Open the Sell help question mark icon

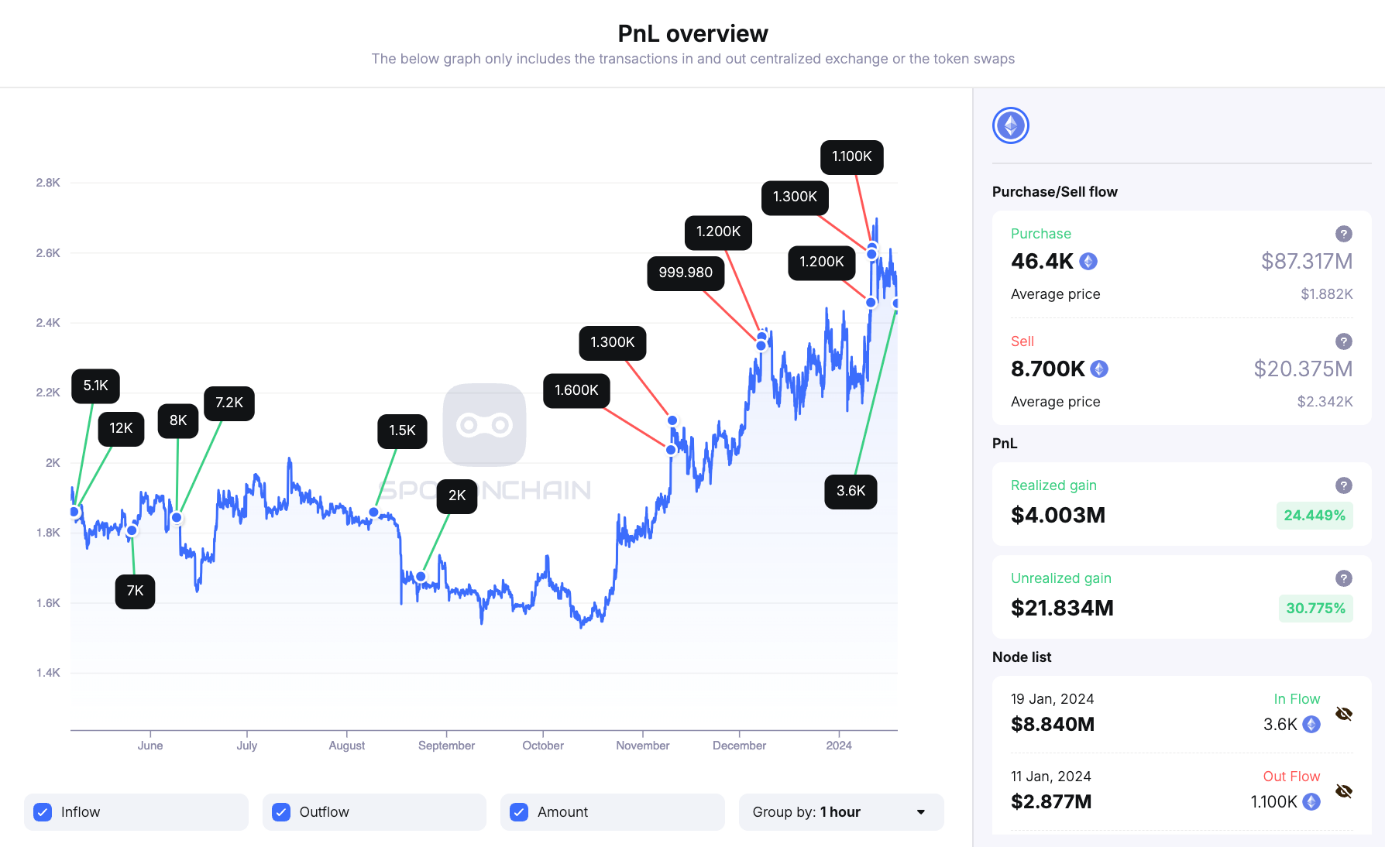(x=1344, y=341)
